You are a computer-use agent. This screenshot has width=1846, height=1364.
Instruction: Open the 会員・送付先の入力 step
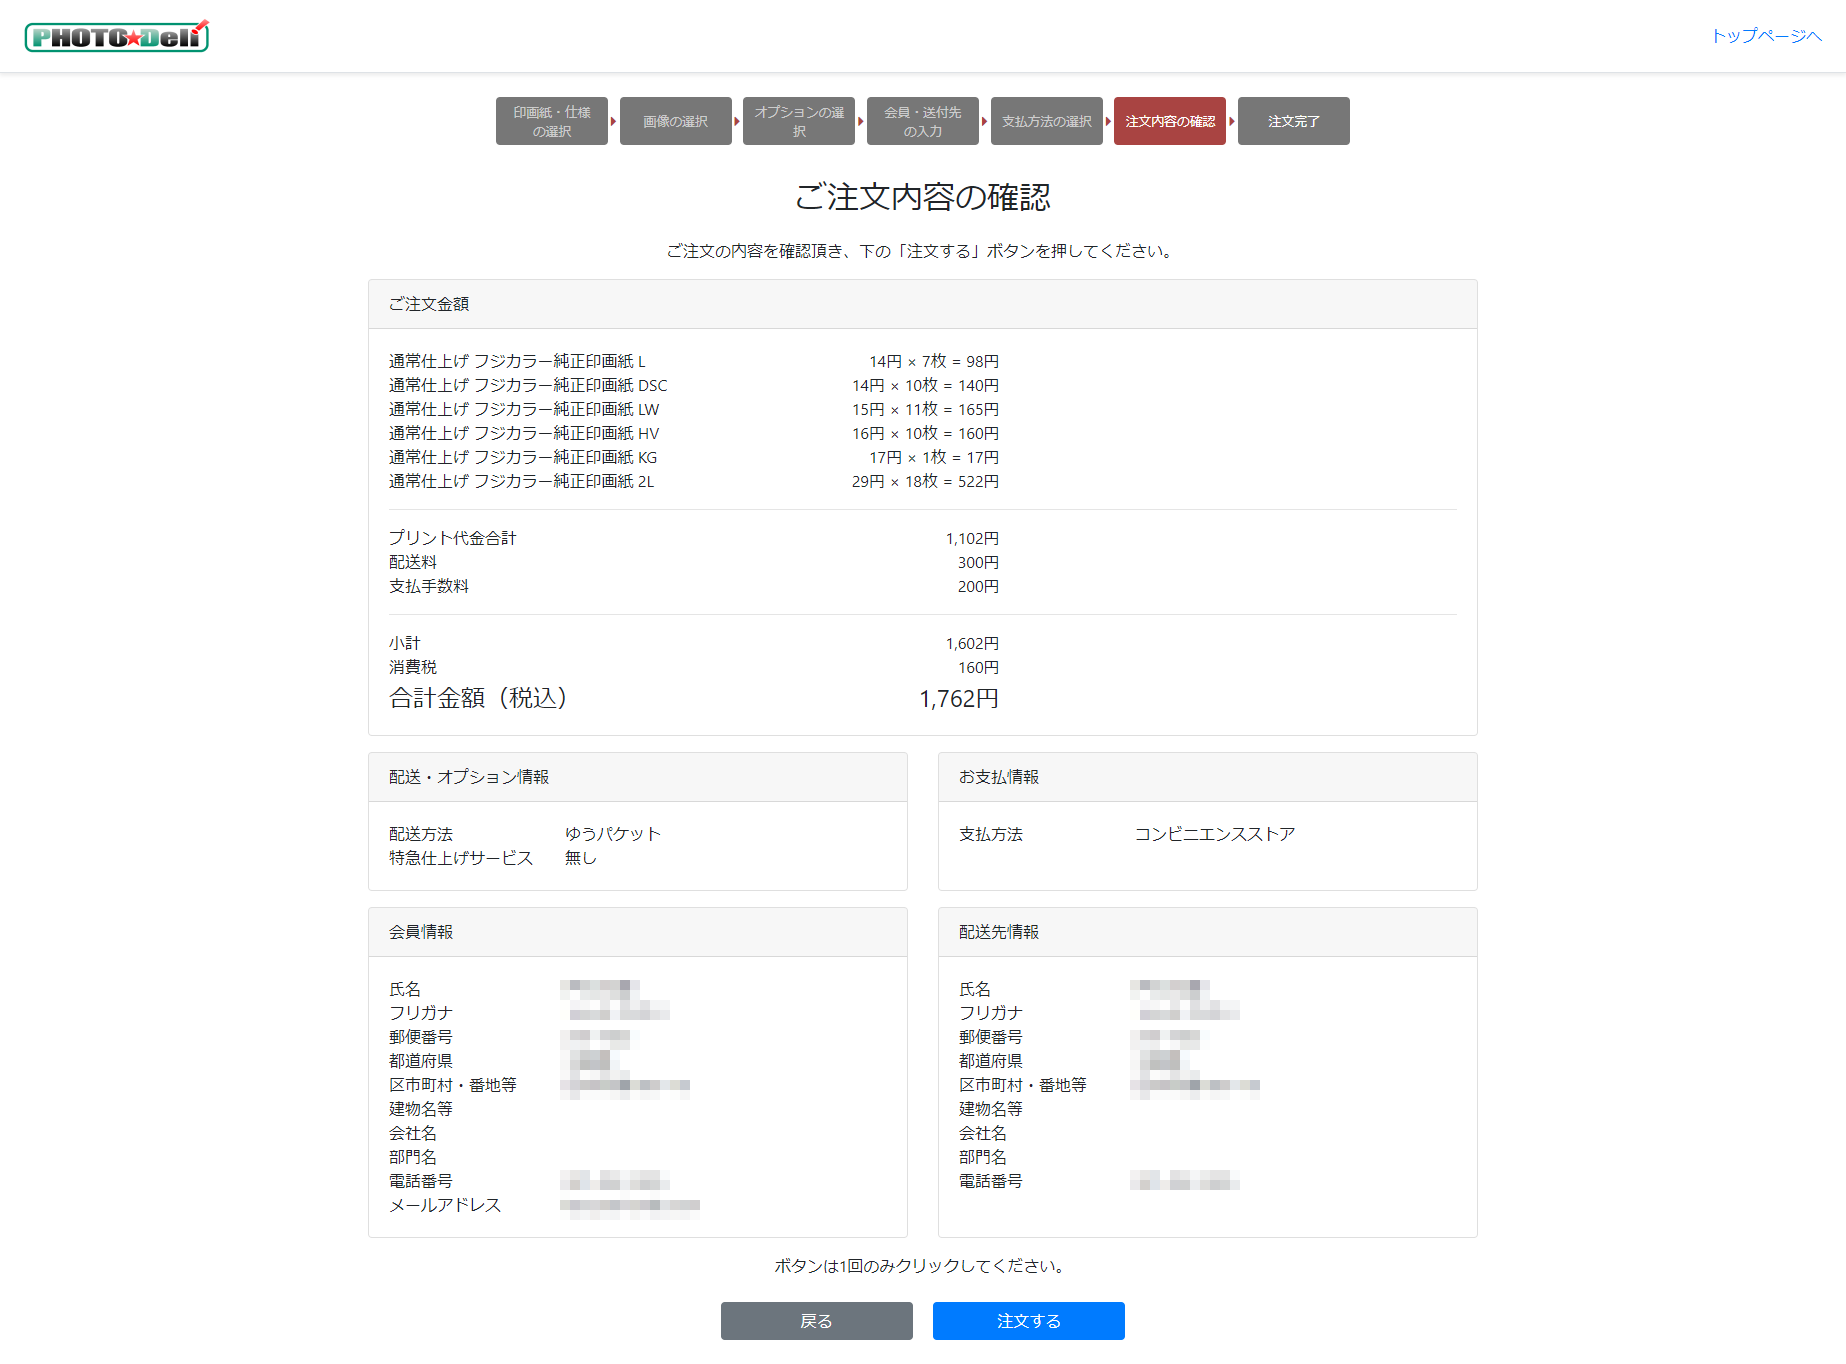pos(922,121)
